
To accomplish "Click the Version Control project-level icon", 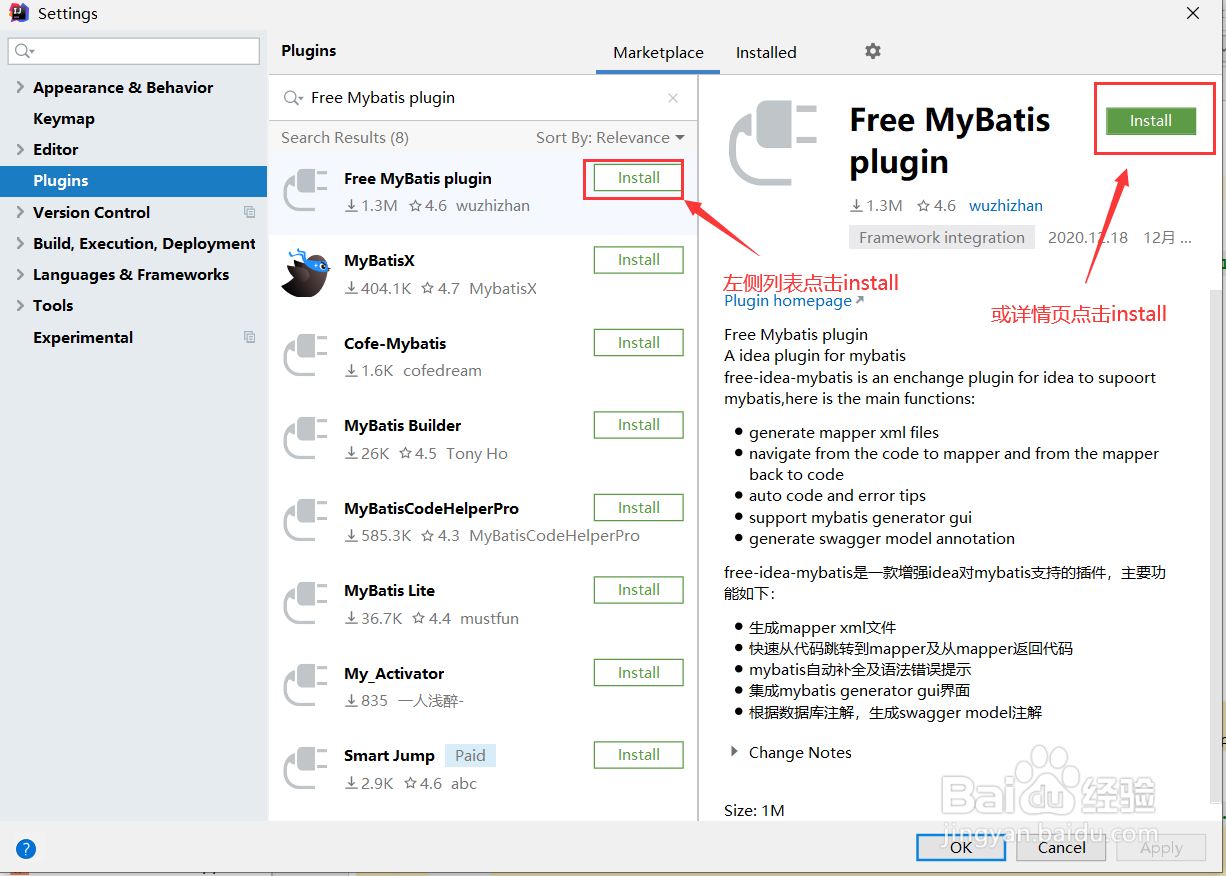I will [250, 212].
